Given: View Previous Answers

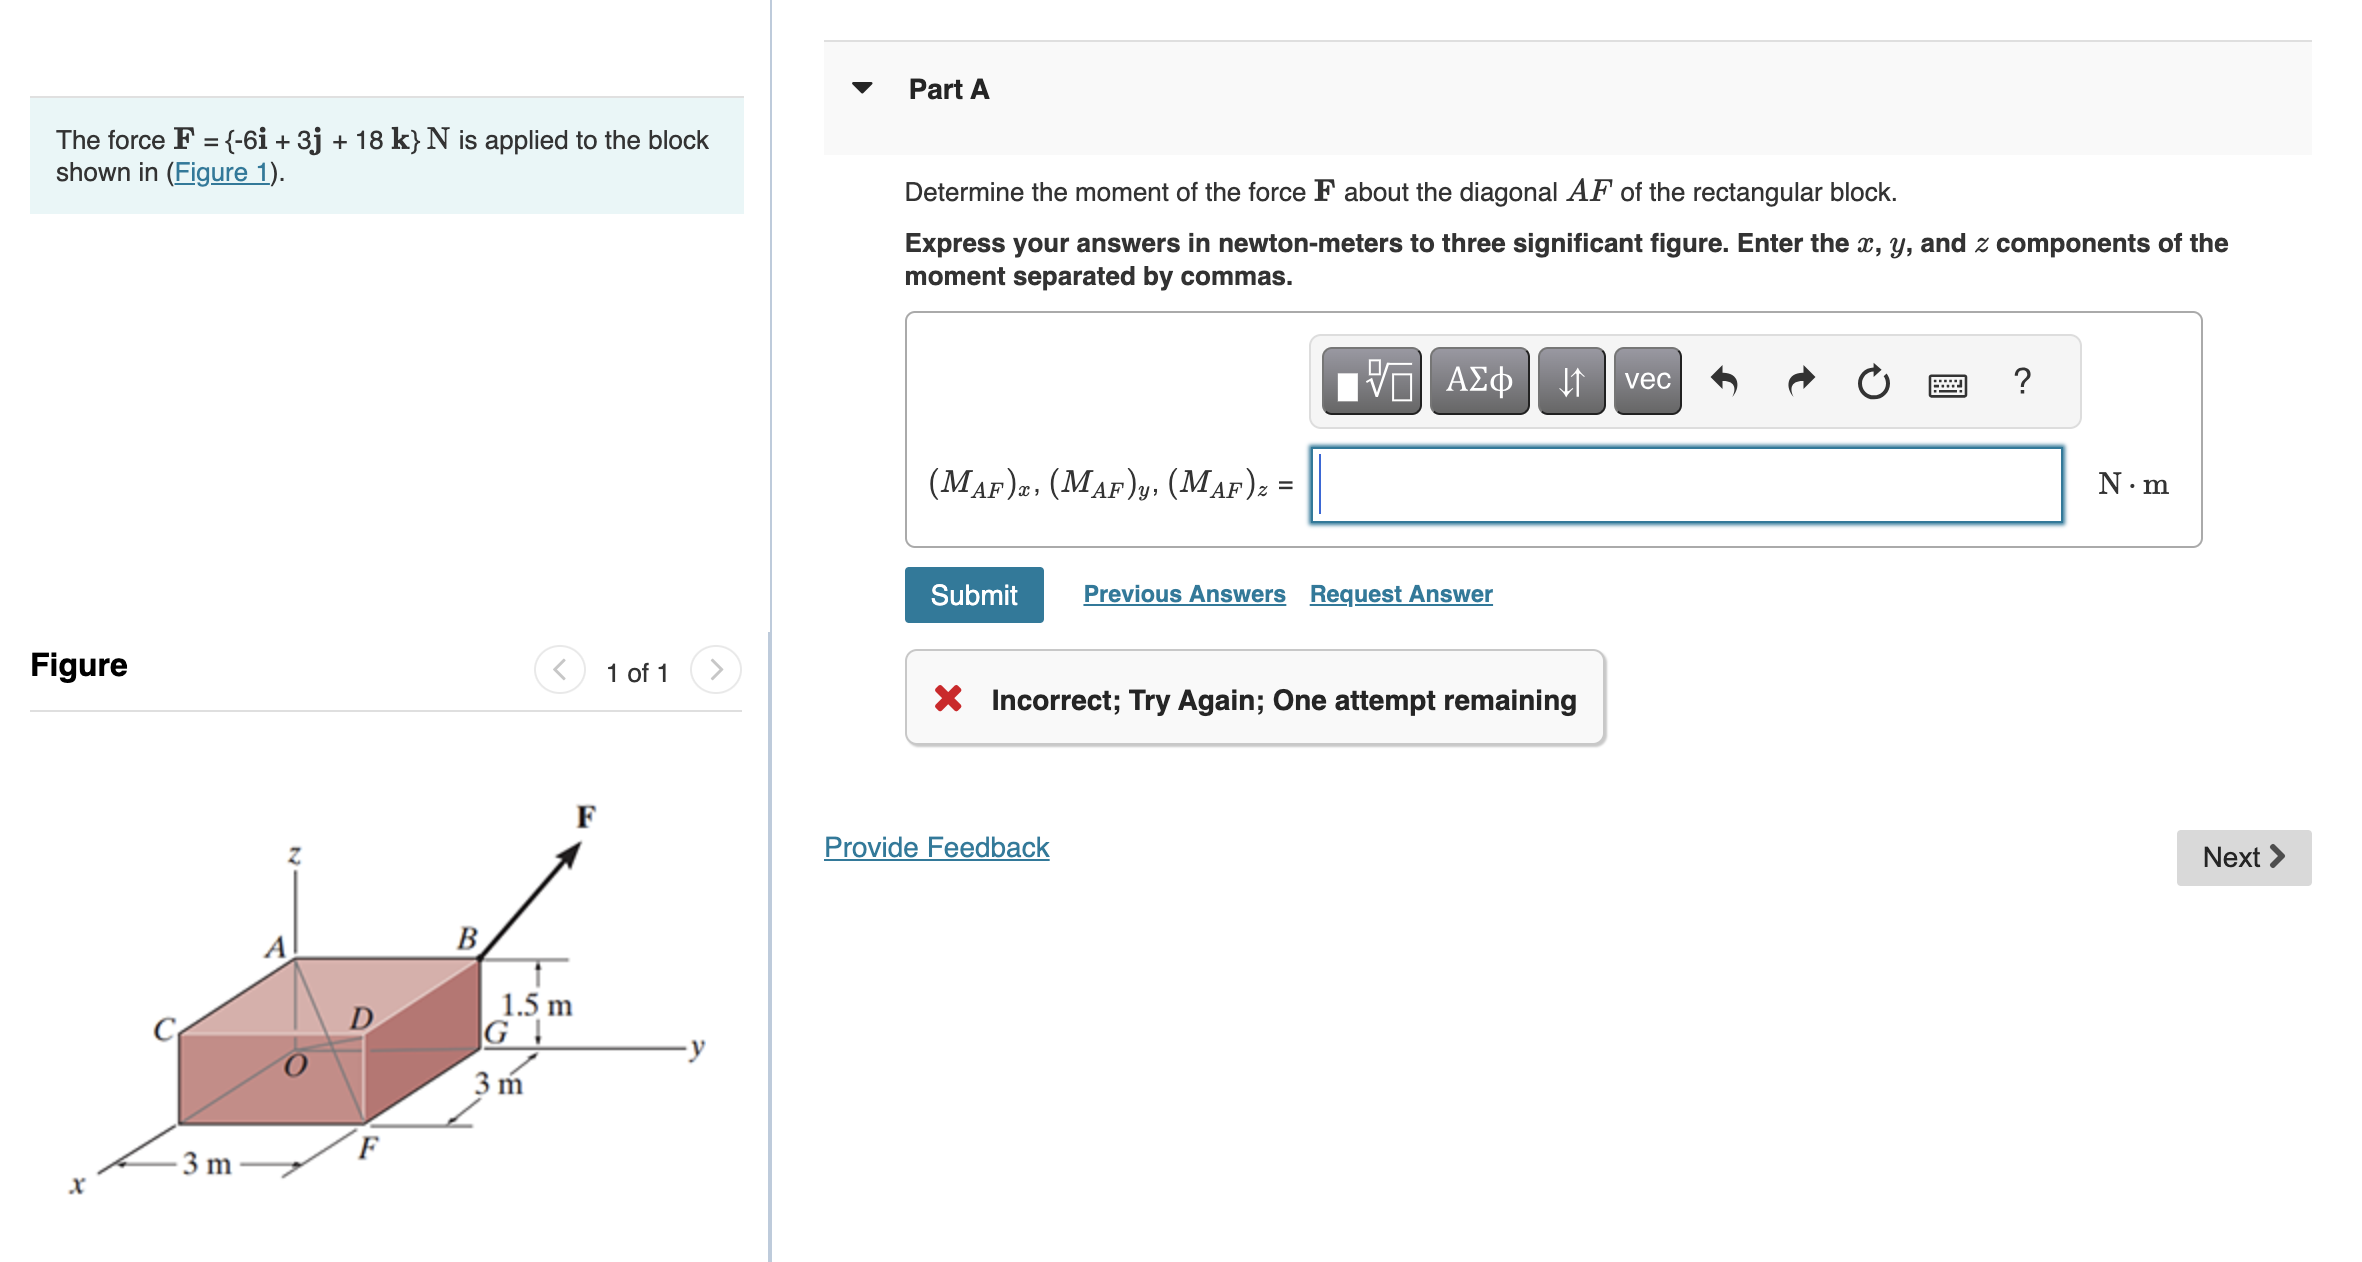Looking at the screenshot, I should 1184,594.
